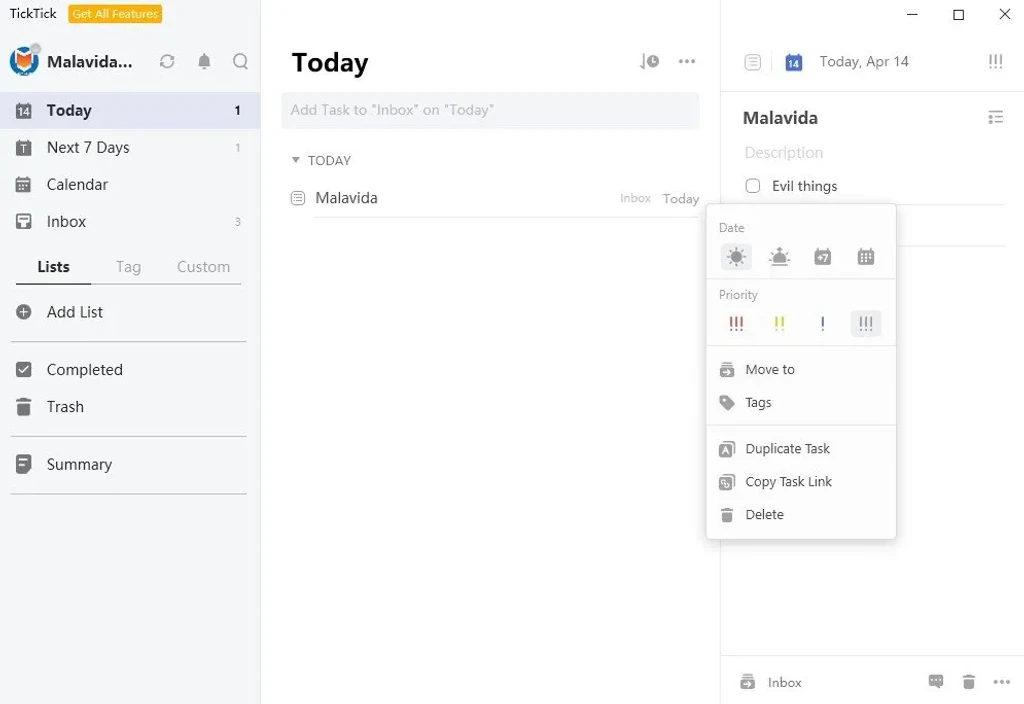Switch to the Custom tab
Image resolution: width=1024 pixels, height=704 pixels.
click(203, 266)
